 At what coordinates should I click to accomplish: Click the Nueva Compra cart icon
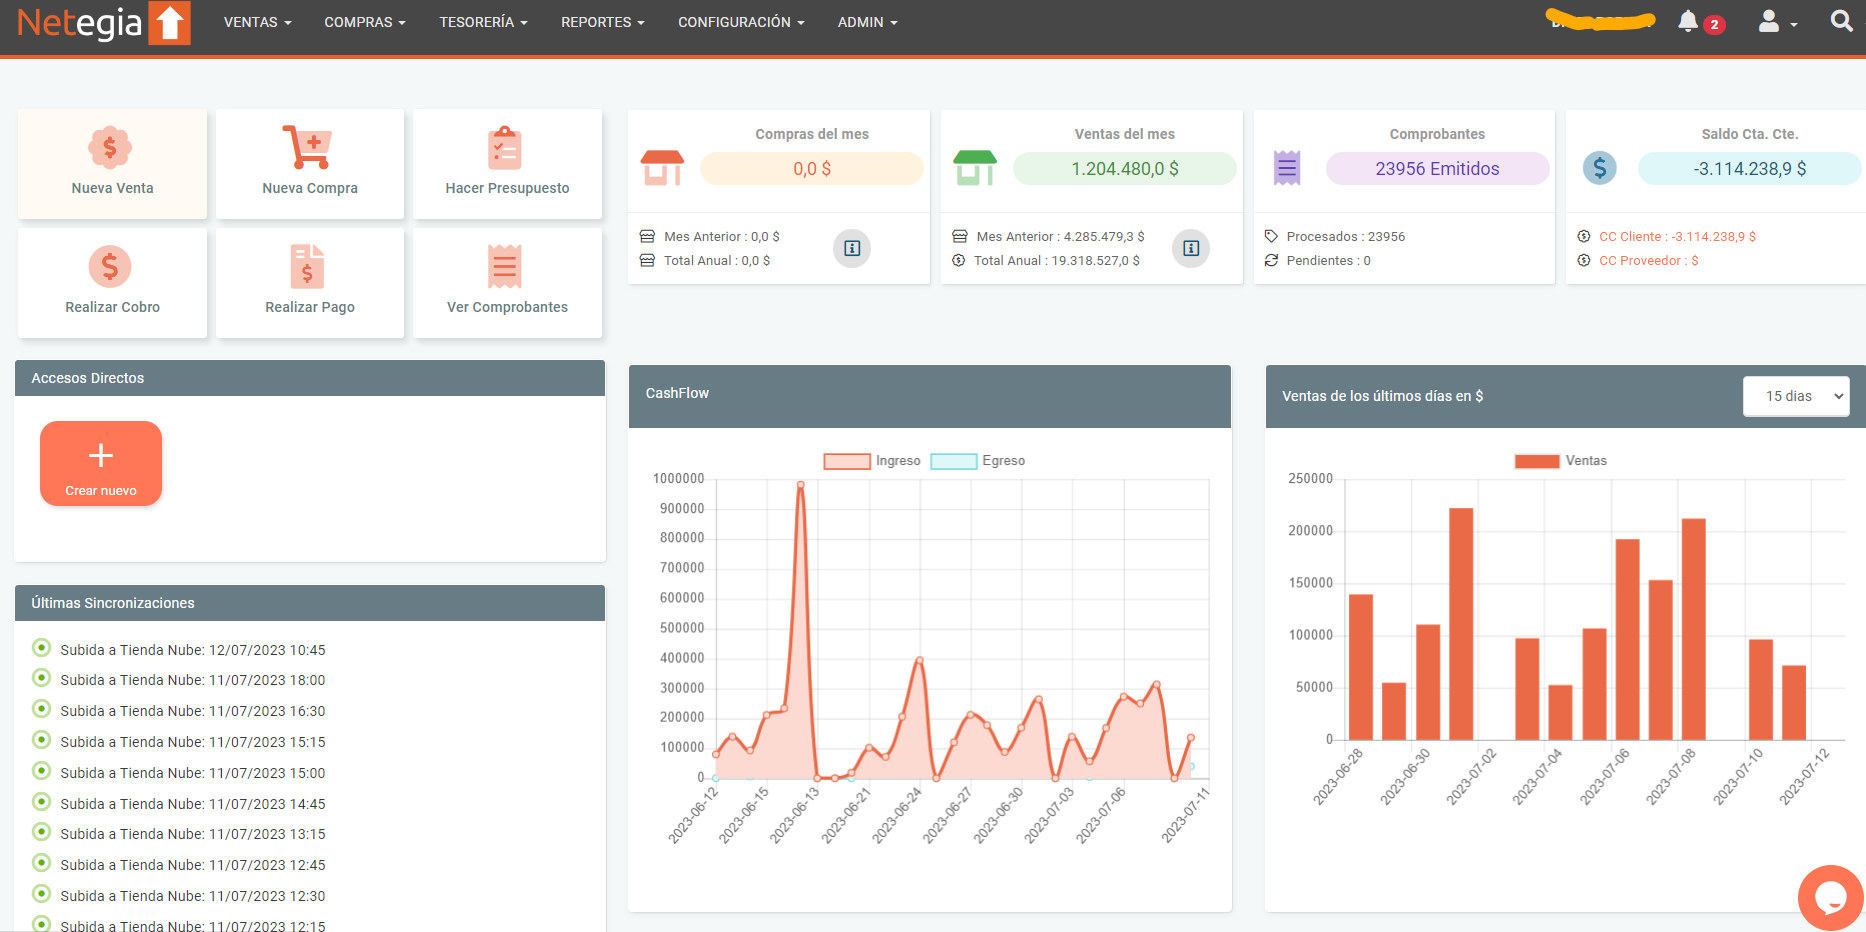pos(309,147)
